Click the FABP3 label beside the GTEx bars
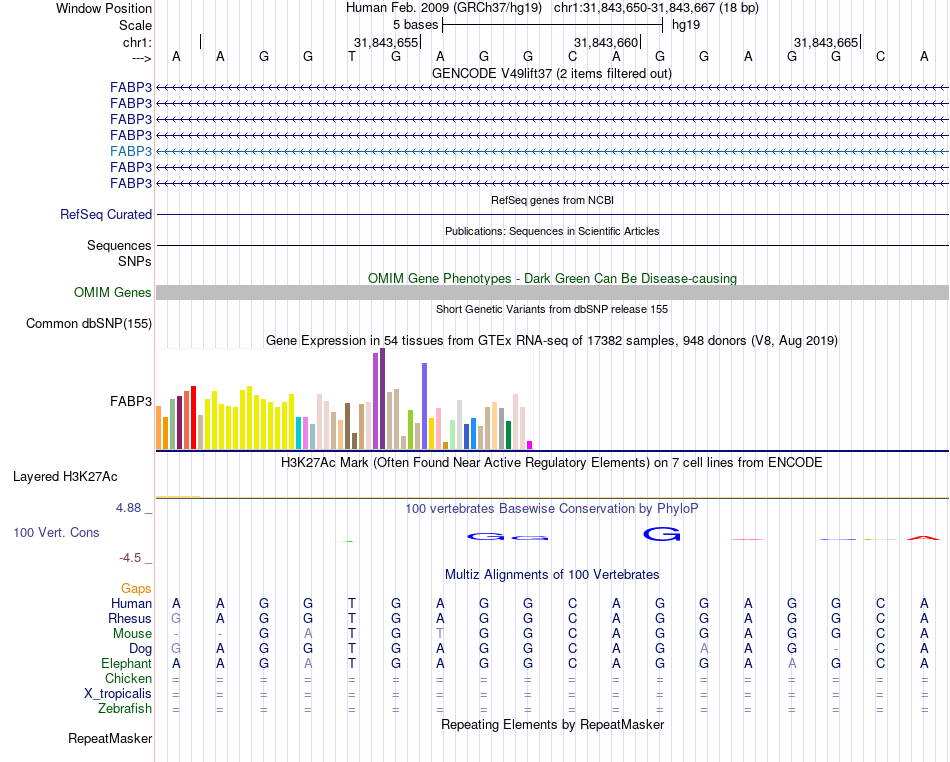The image size is (950, 762). click(131, 402)
